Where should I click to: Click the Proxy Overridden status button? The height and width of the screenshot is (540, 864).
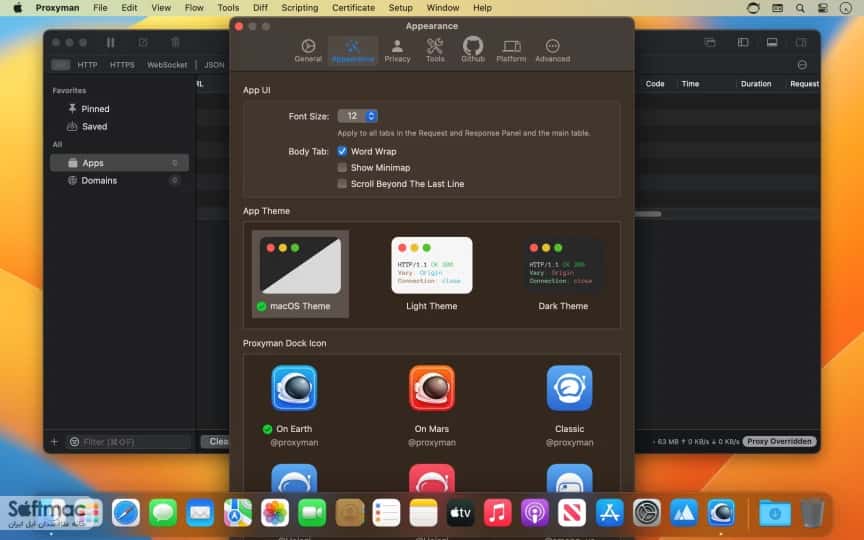779,441
